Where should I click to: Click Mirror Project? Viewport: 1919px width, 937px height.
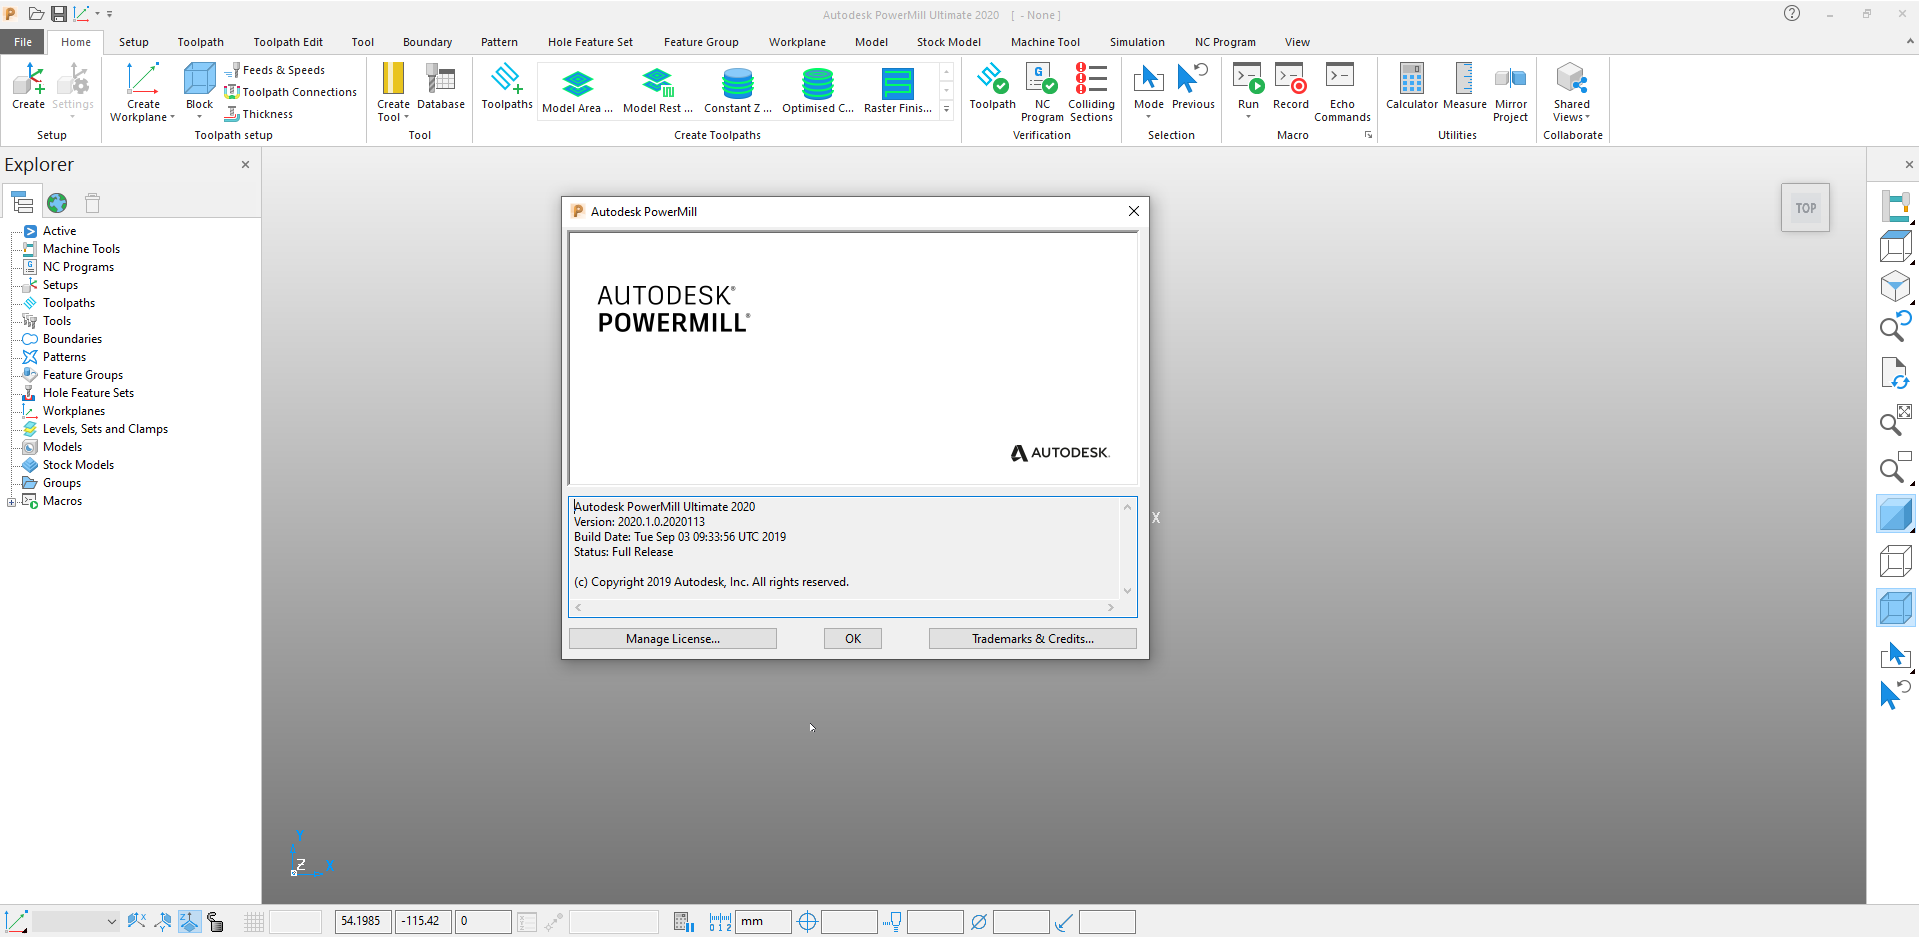(1510, 93)
